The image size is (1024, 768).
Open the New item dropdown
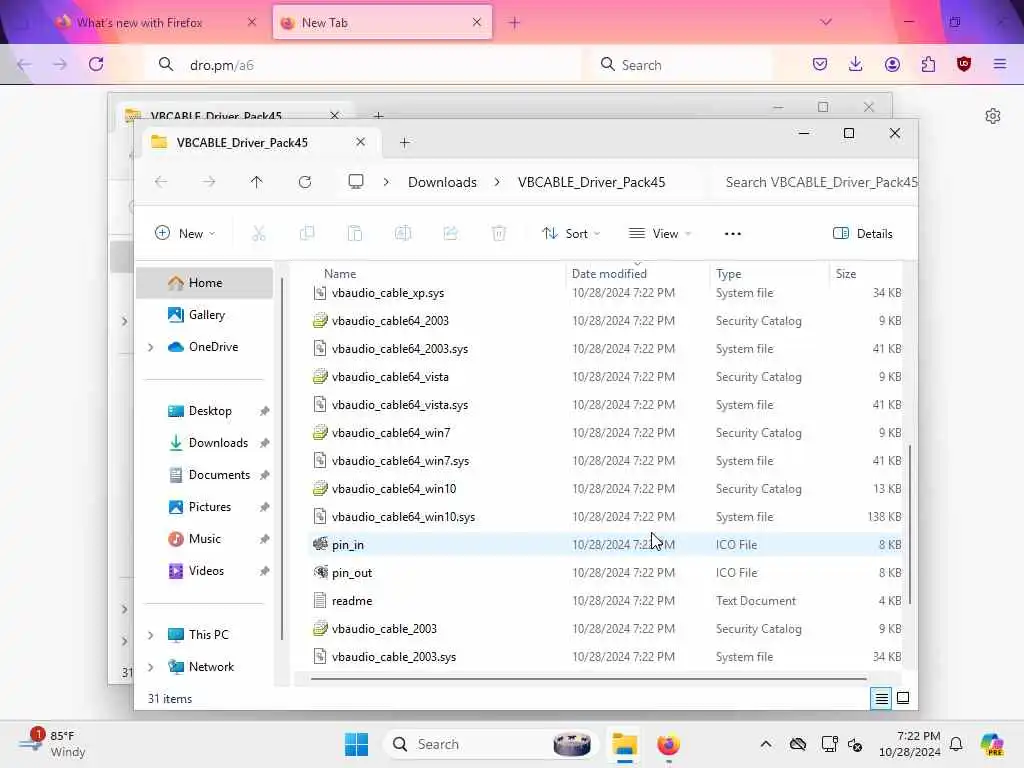pyautogui.click(x=185, y=234)
